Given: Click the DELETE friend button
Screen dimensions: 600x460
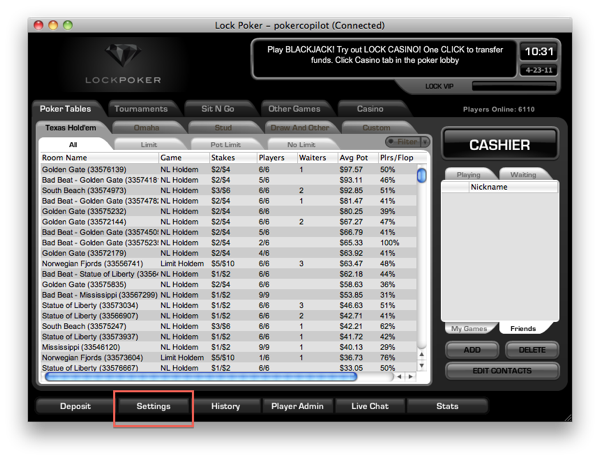Looking at the screenshot, I should pos(532,350).
